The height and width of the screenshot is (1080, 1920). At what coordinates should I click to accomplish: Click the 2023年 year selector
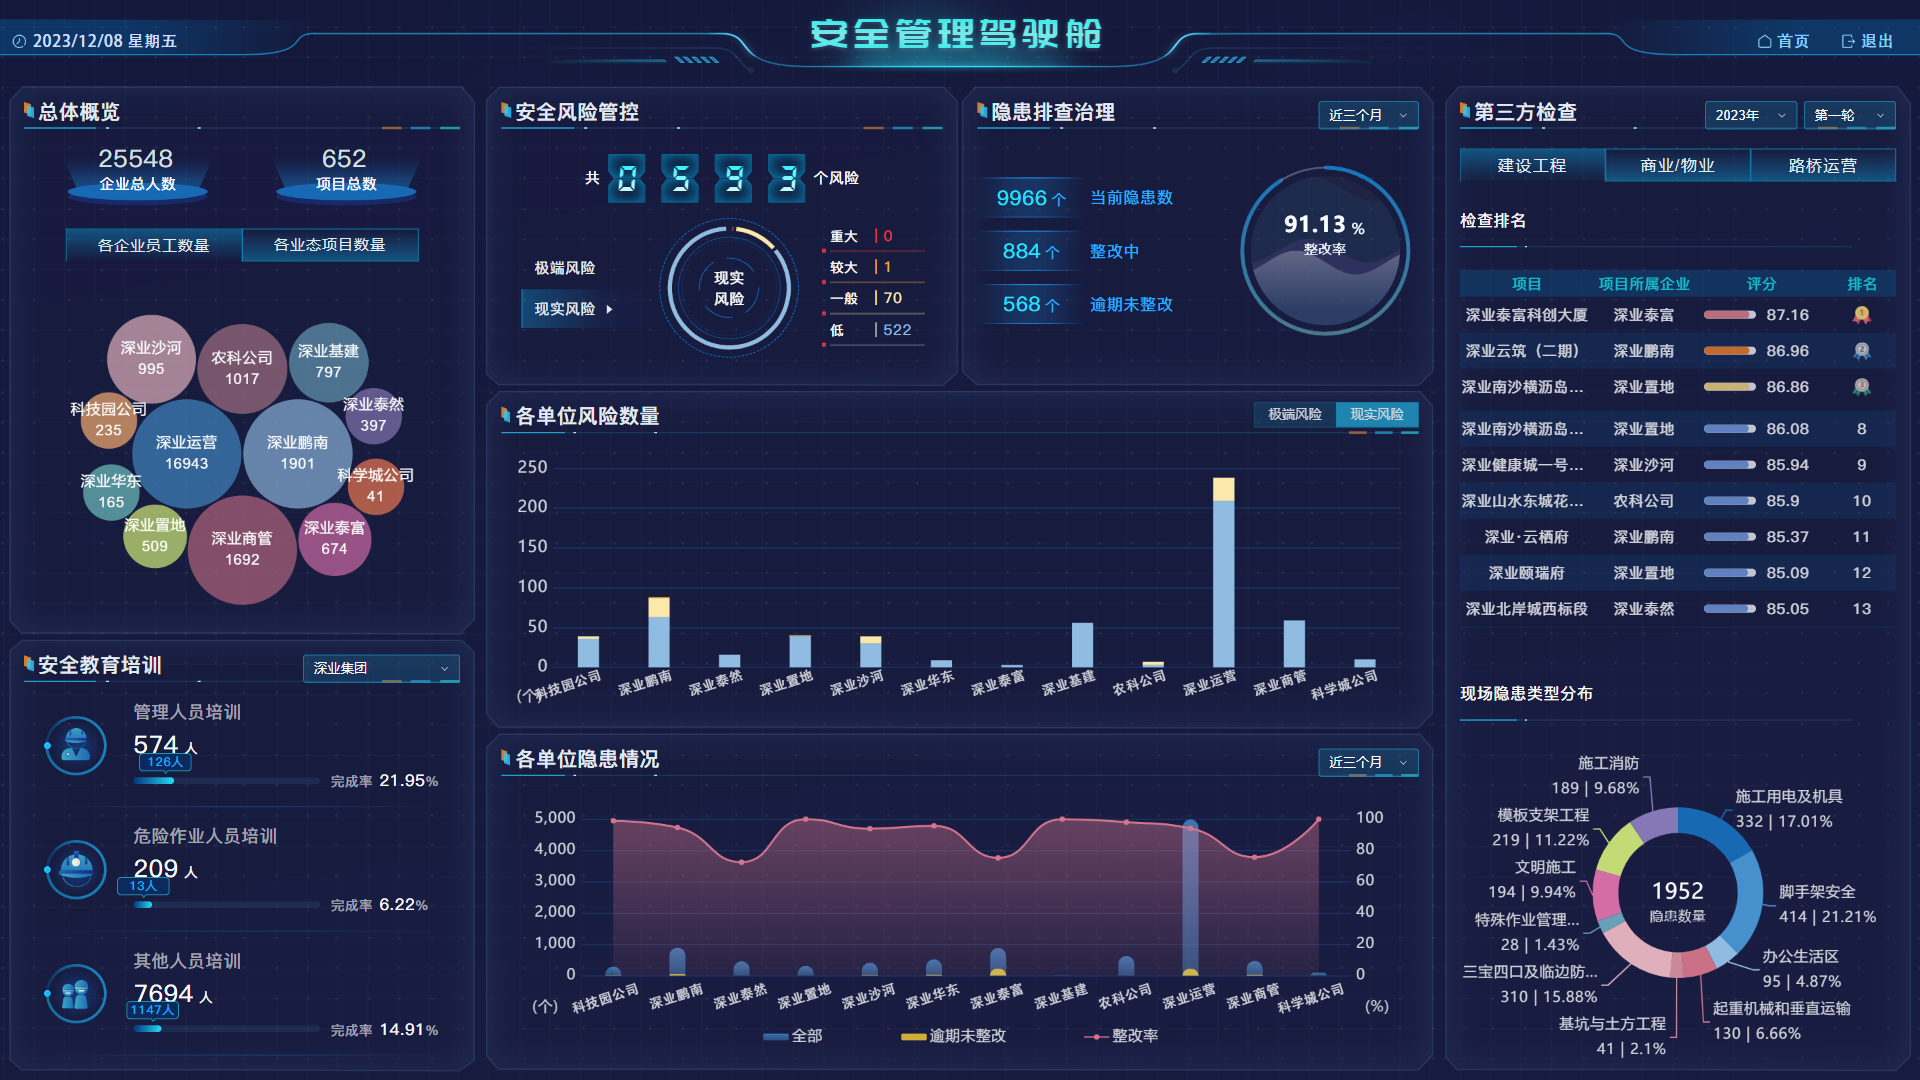tap(1749, 115)
